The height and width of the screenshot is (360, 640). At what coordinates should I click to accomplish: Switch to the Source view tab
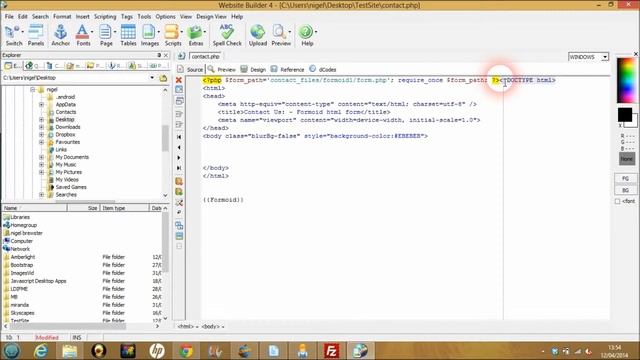[190, 69]
